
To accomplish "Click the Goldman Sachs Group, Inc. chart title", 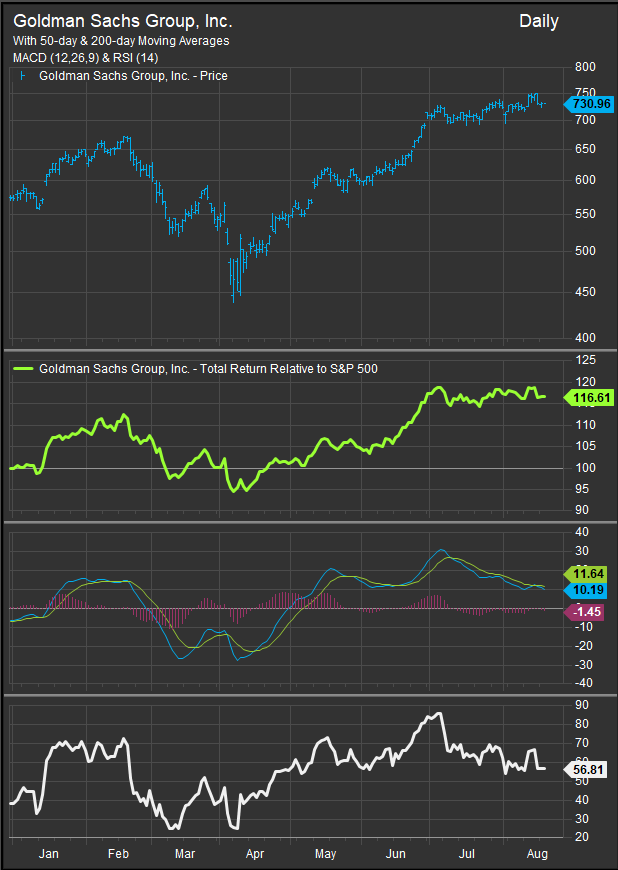I will tap(122, 21).
